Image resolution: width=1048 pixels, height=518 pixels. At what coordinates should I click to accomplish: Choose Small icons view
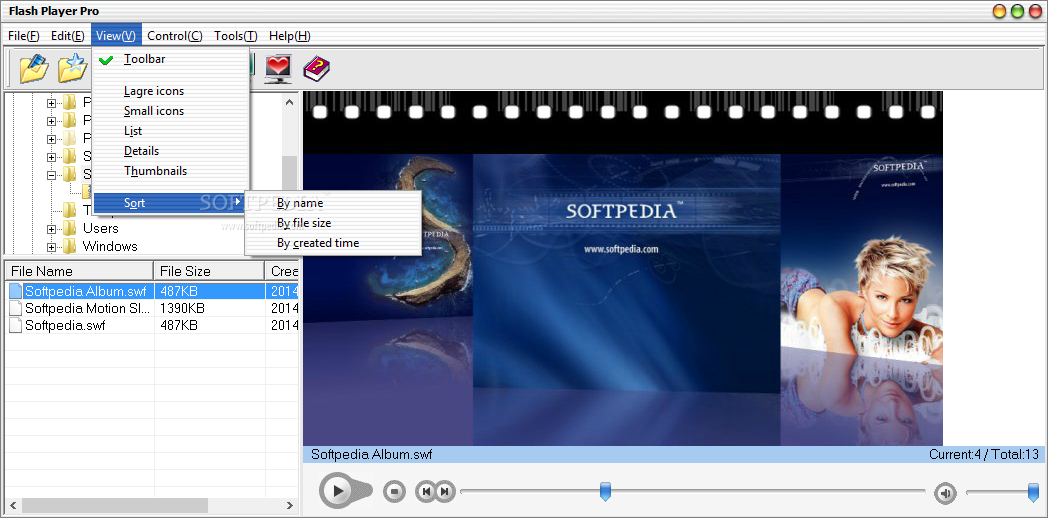170,111
